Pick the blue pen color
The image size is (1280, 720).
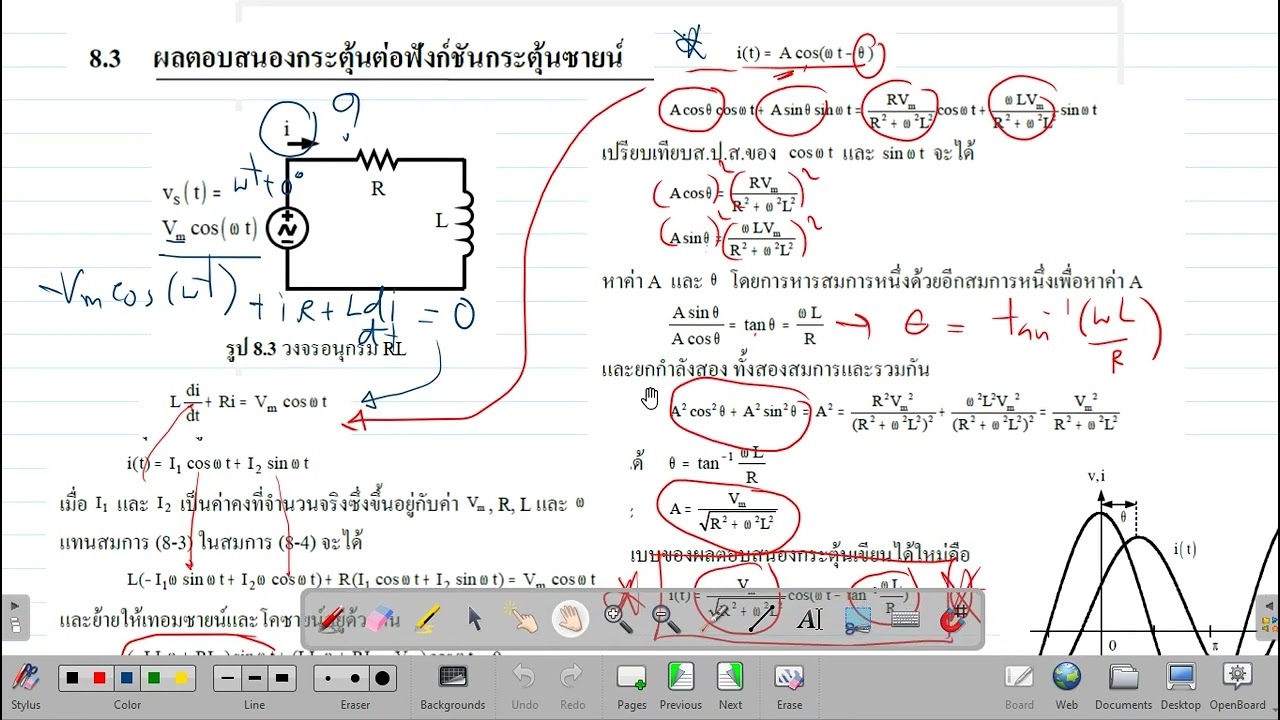coord(127,678)
